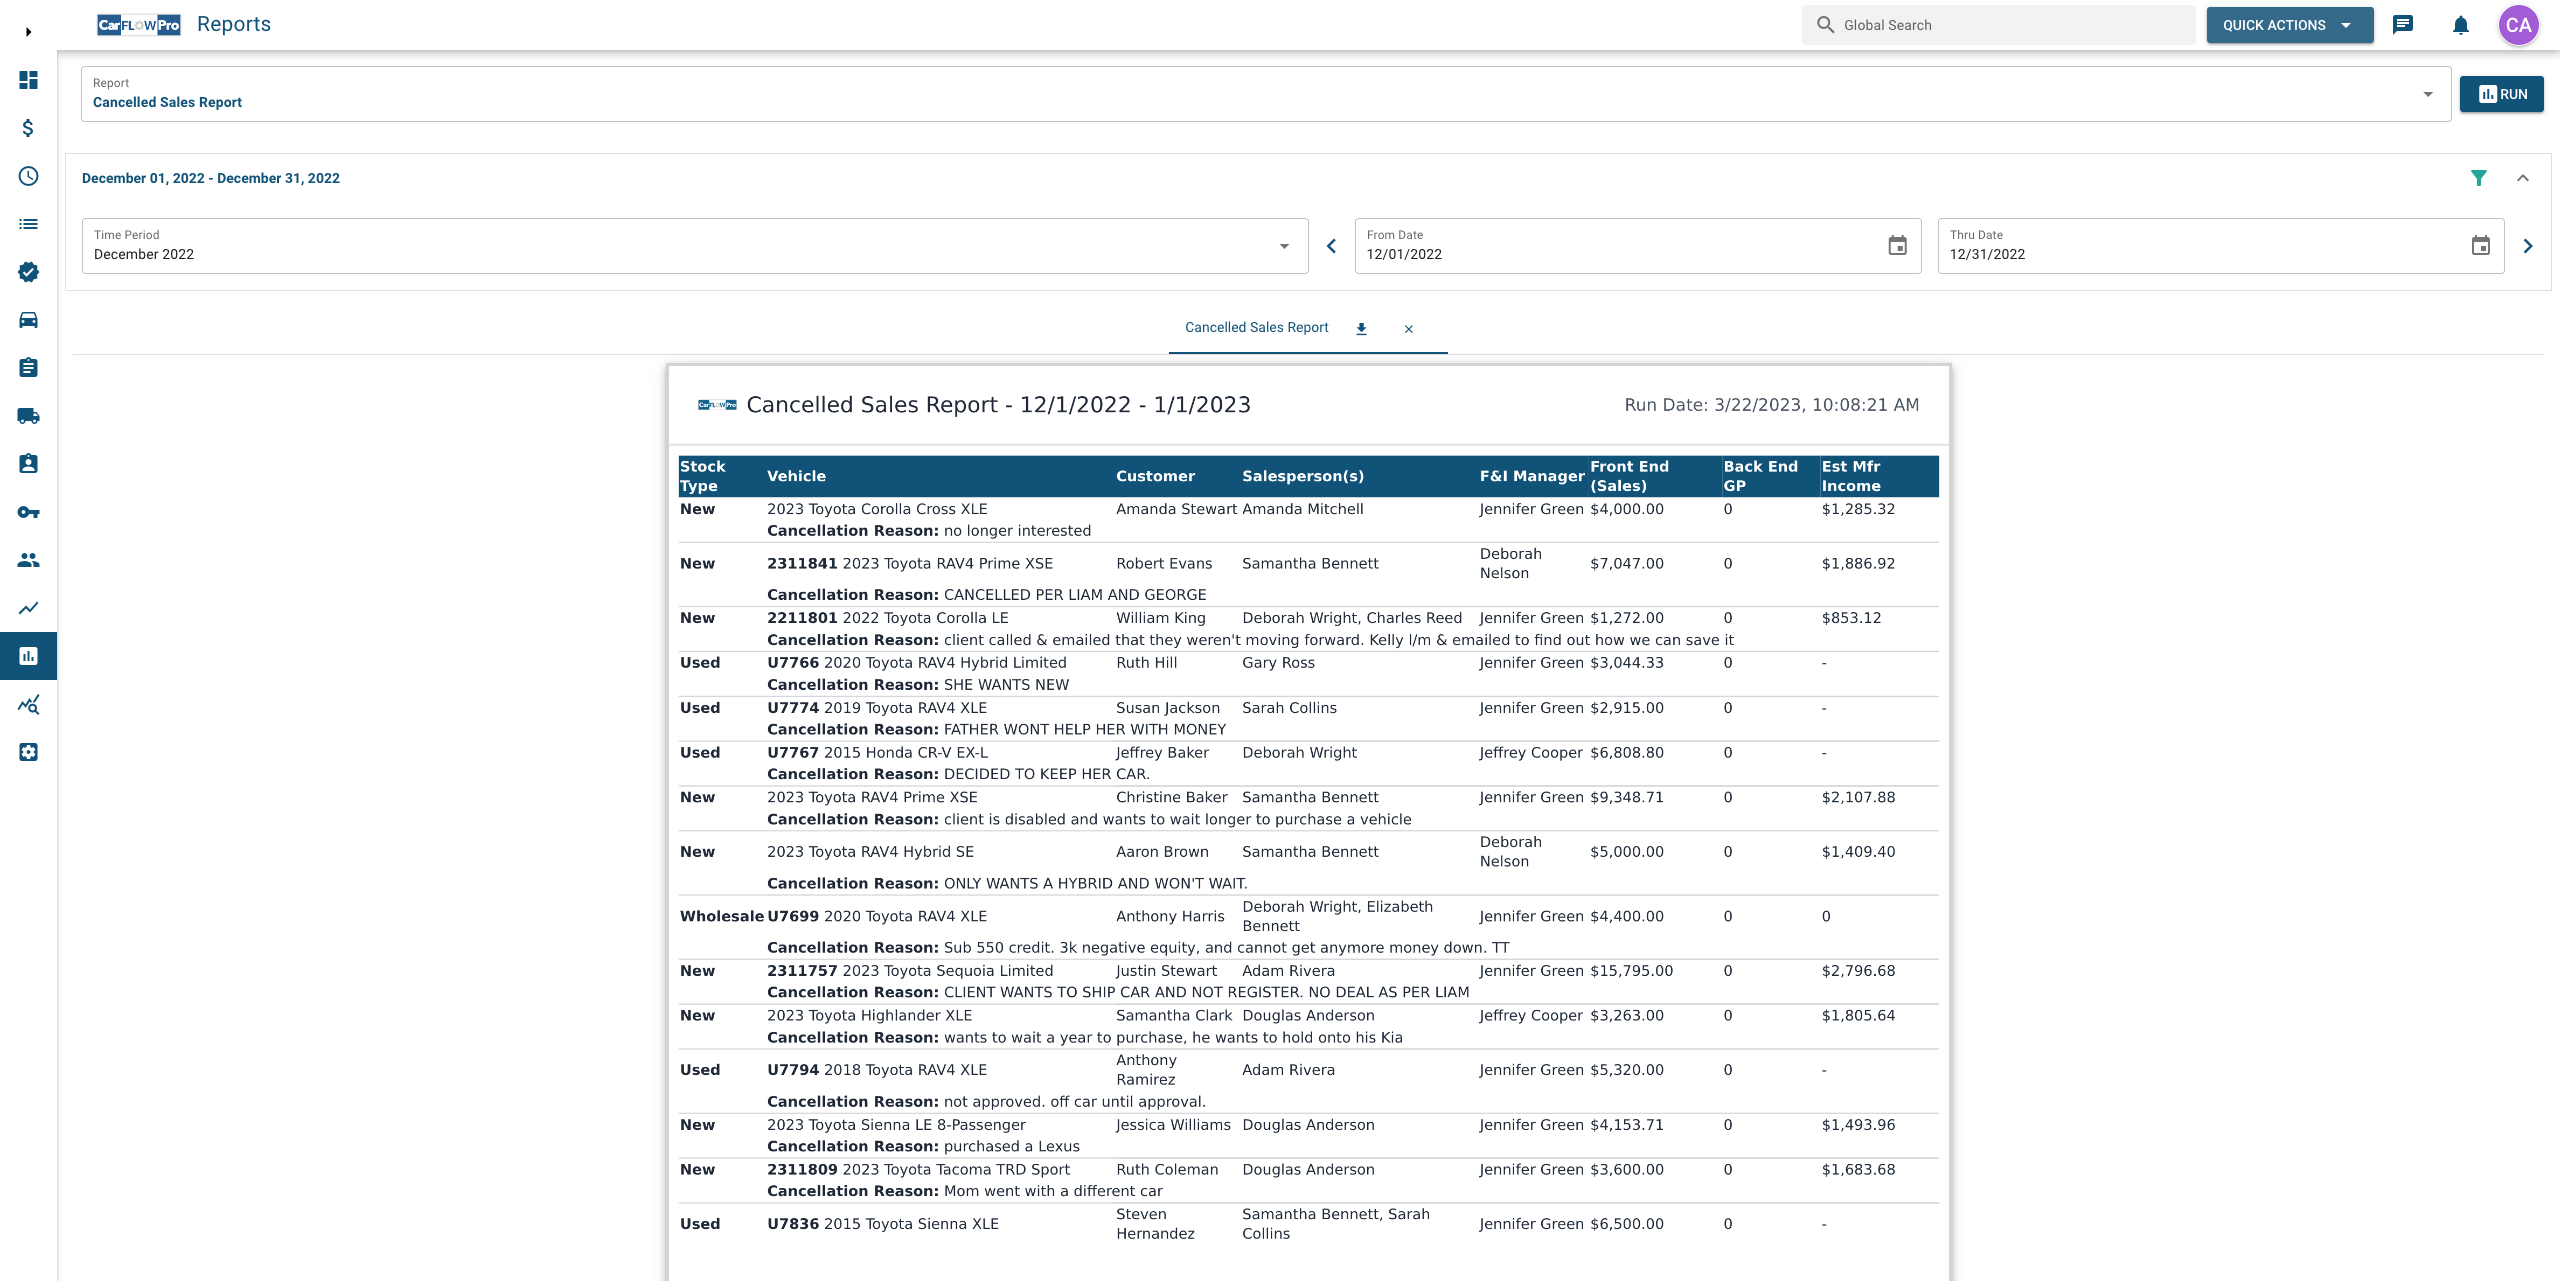Open the vehicle inventory car icon
The image size is (2560, 1281).
point(28,320)
